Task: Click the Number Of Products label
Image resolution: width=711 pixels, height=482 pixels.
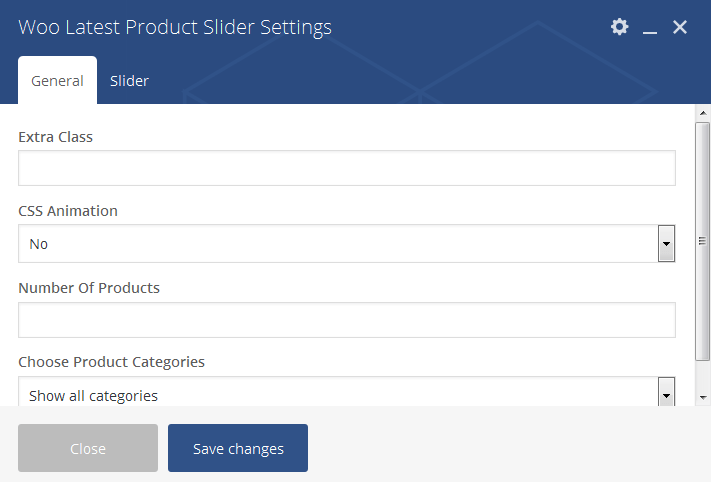Action: coord(89,288)
